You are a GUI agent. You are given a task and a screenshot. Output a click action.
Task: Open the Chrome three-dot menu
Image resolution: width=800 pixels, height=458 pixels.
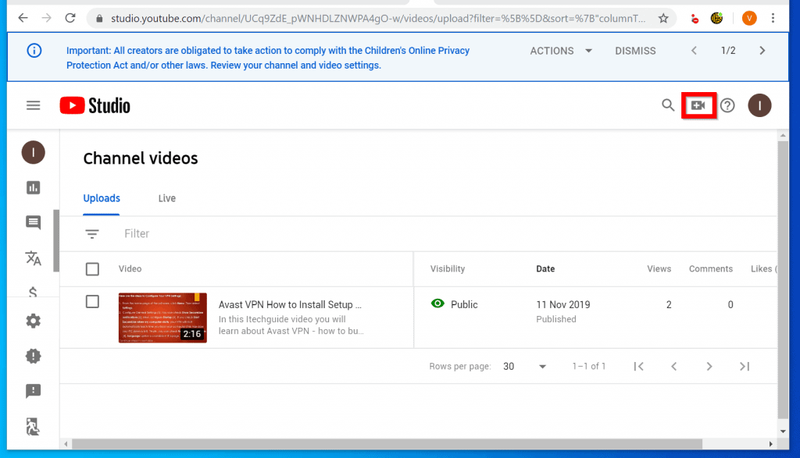pyautogui.click(x=773, y=18)
